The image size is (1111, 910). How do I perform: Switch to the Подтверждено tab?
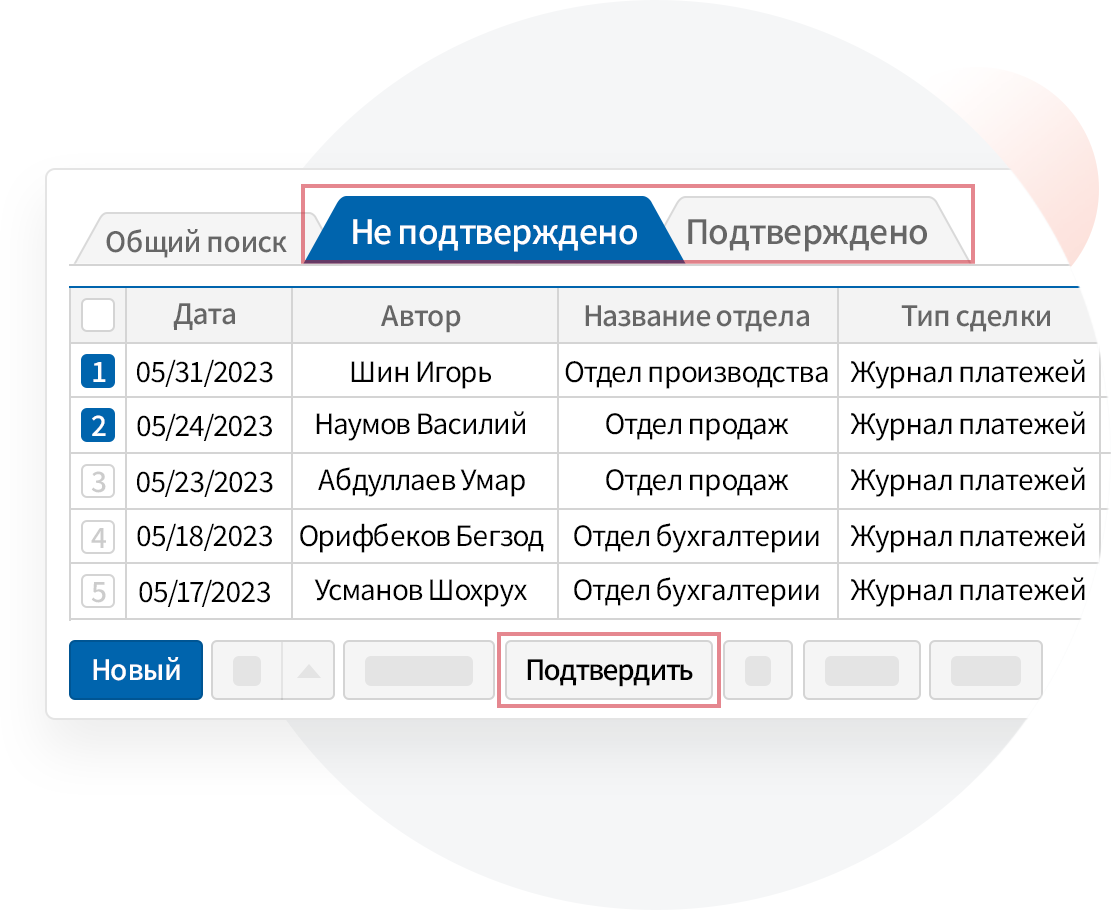coord(807,232)
